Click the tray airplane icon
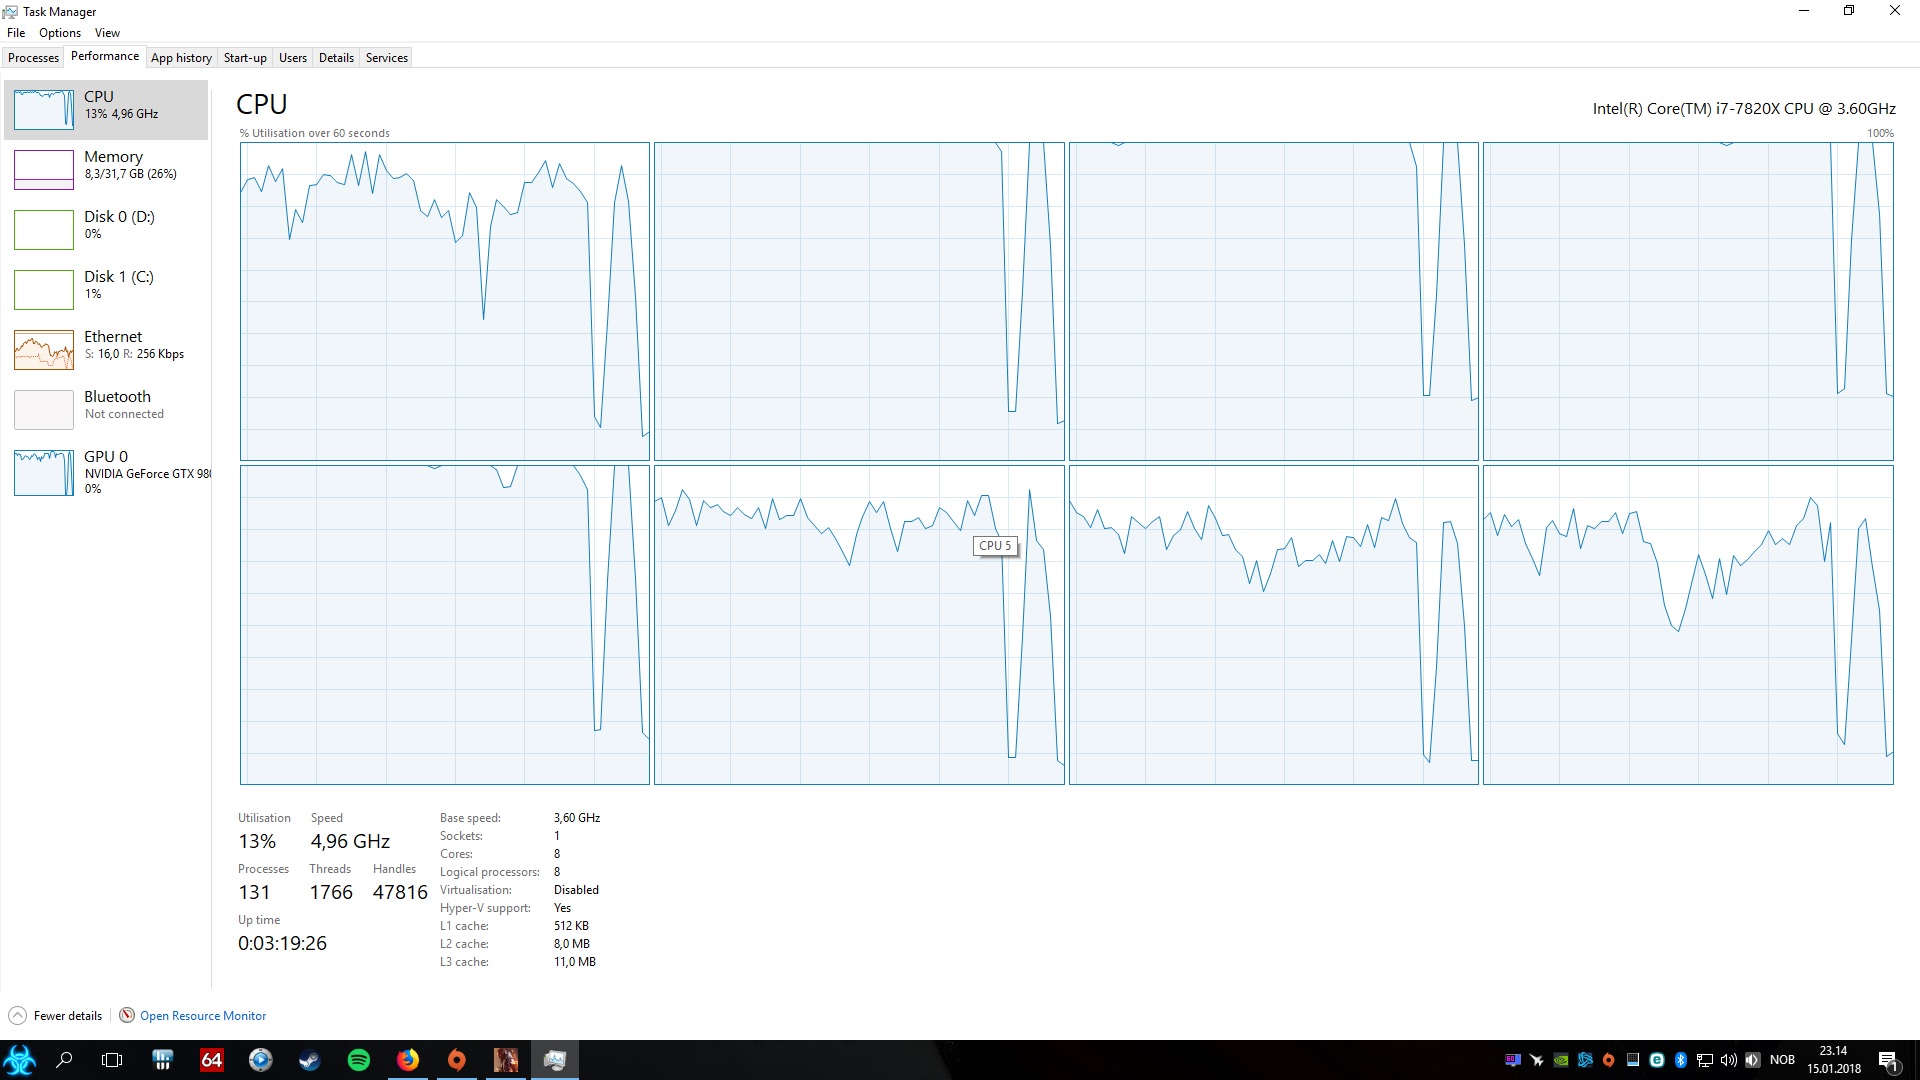This screenshot has width=1920, height=1080. pos(1537,1060)
